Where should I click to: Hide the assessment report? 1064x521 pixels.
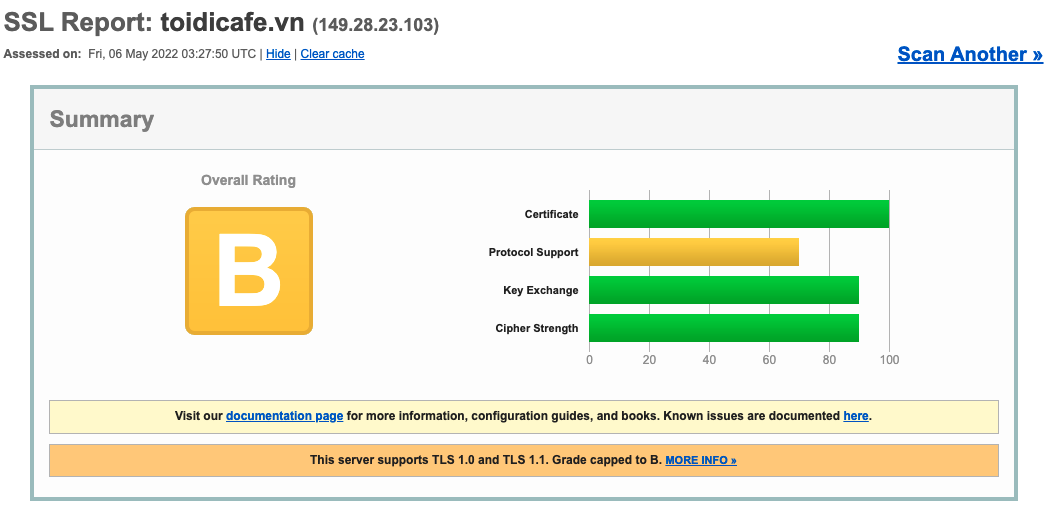[x=278, y=54]
